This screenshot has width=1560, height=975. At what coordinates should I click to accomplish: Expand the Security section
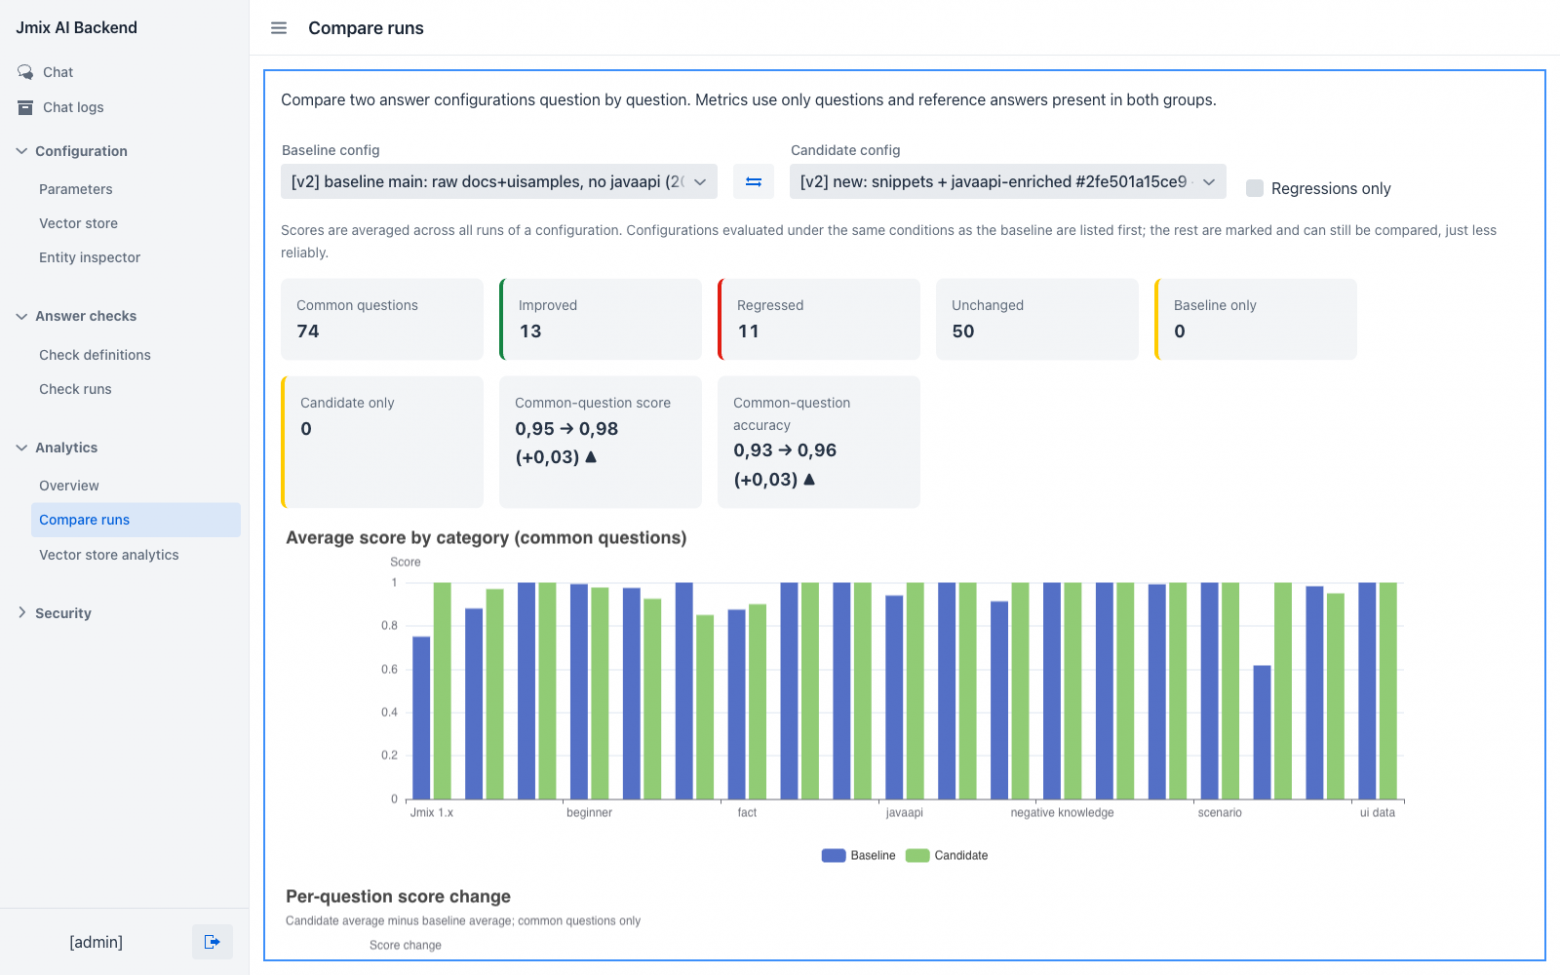(x=22, y=613)
